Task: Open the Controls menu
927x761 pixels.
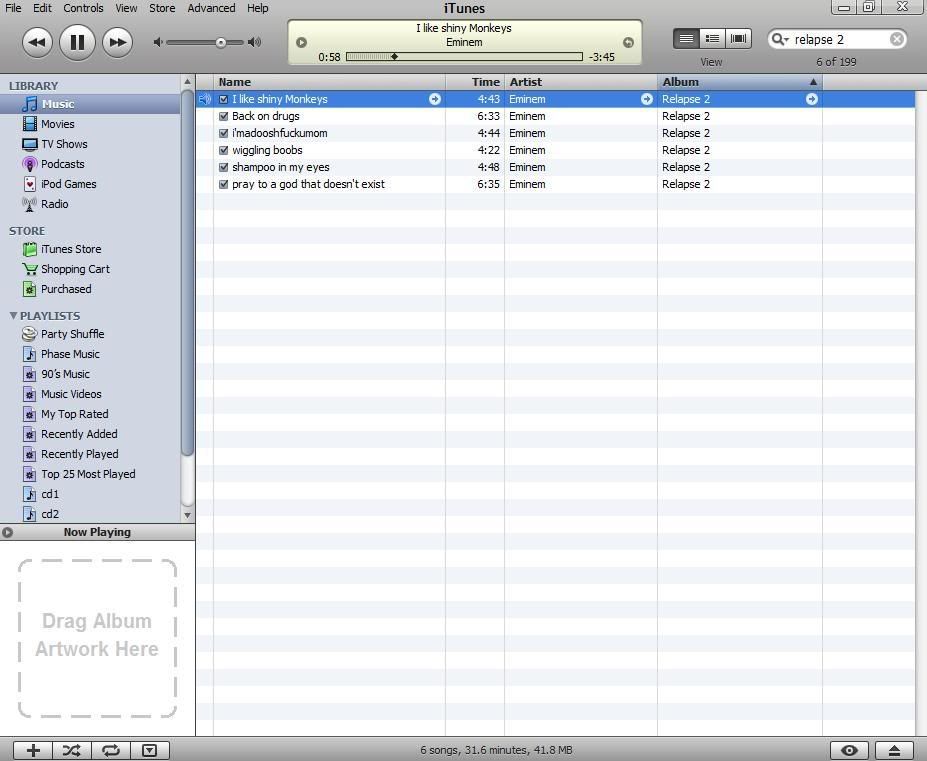Action: 83,8
